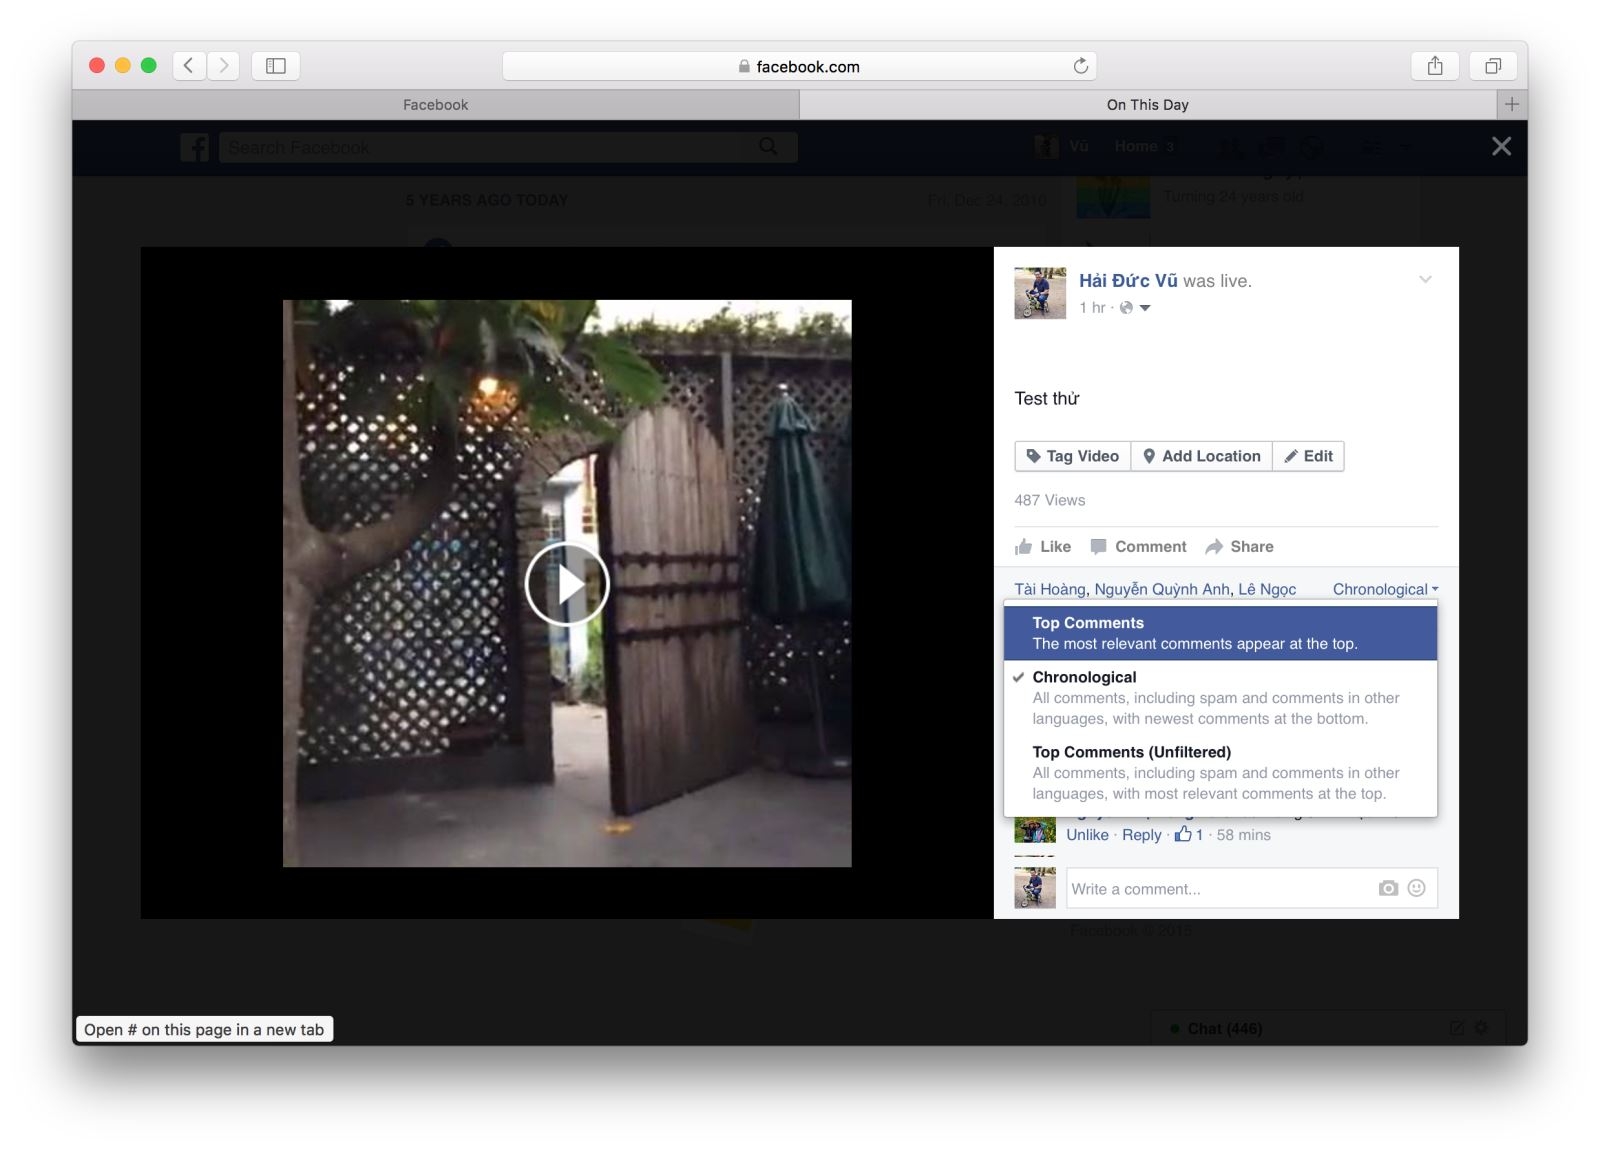Screen dimensions: 1600x1149
Task: Open the audience privacy selector dropdown
Action: (x=1135, y=308)
